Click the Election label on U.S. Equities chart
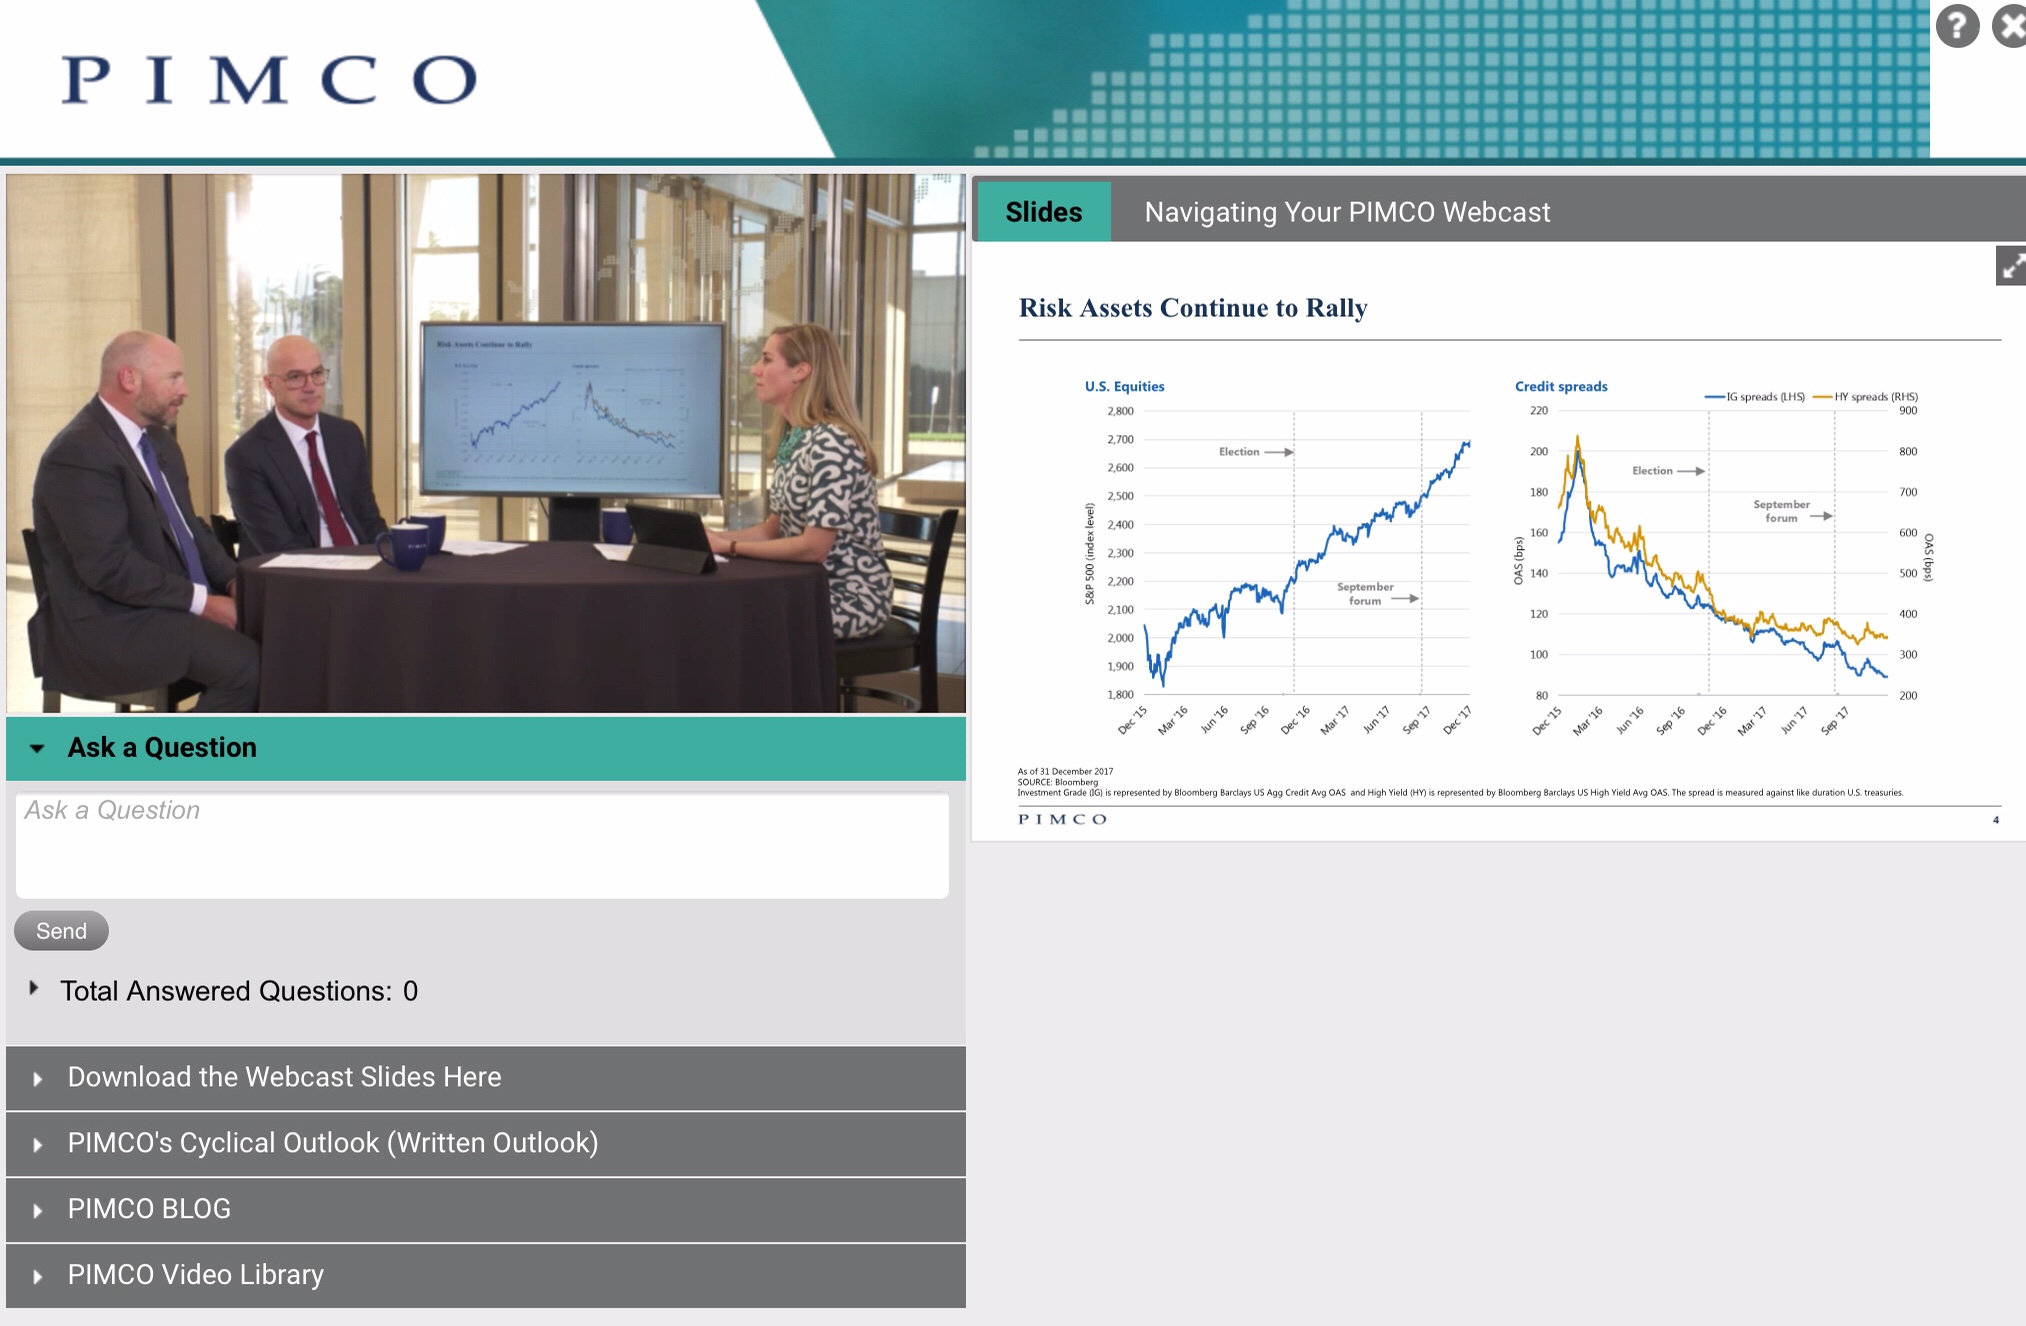The width and height of the screenshot is (2026, 1326). 1239,452
